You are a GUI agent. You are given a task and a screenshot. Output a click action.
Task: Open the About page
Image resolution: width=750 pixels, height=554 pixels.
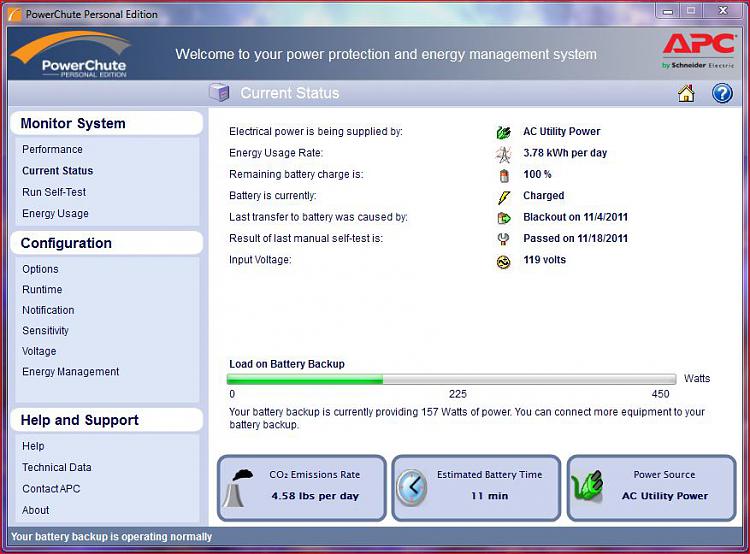[35, 510]
